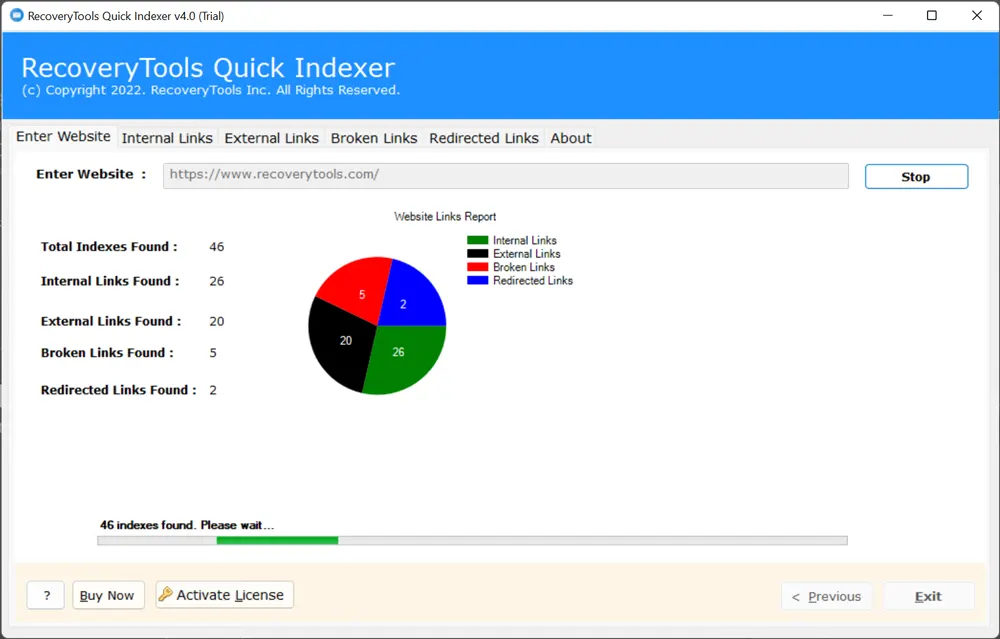Click the black External Links legend swatch
The height and width of the screenshot is (639, 1000).
478,254
